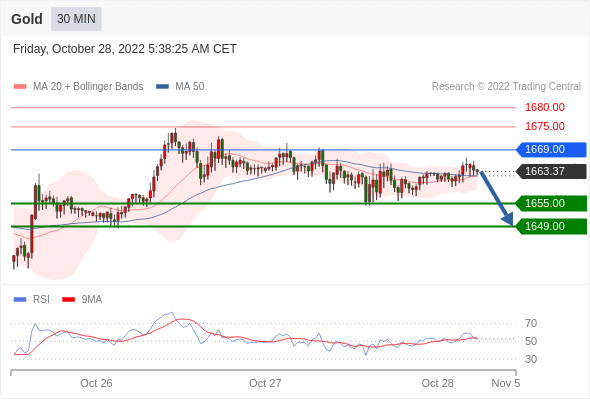
Task: Select the 30 MIN timeframe button
Action: click(76, 19)
